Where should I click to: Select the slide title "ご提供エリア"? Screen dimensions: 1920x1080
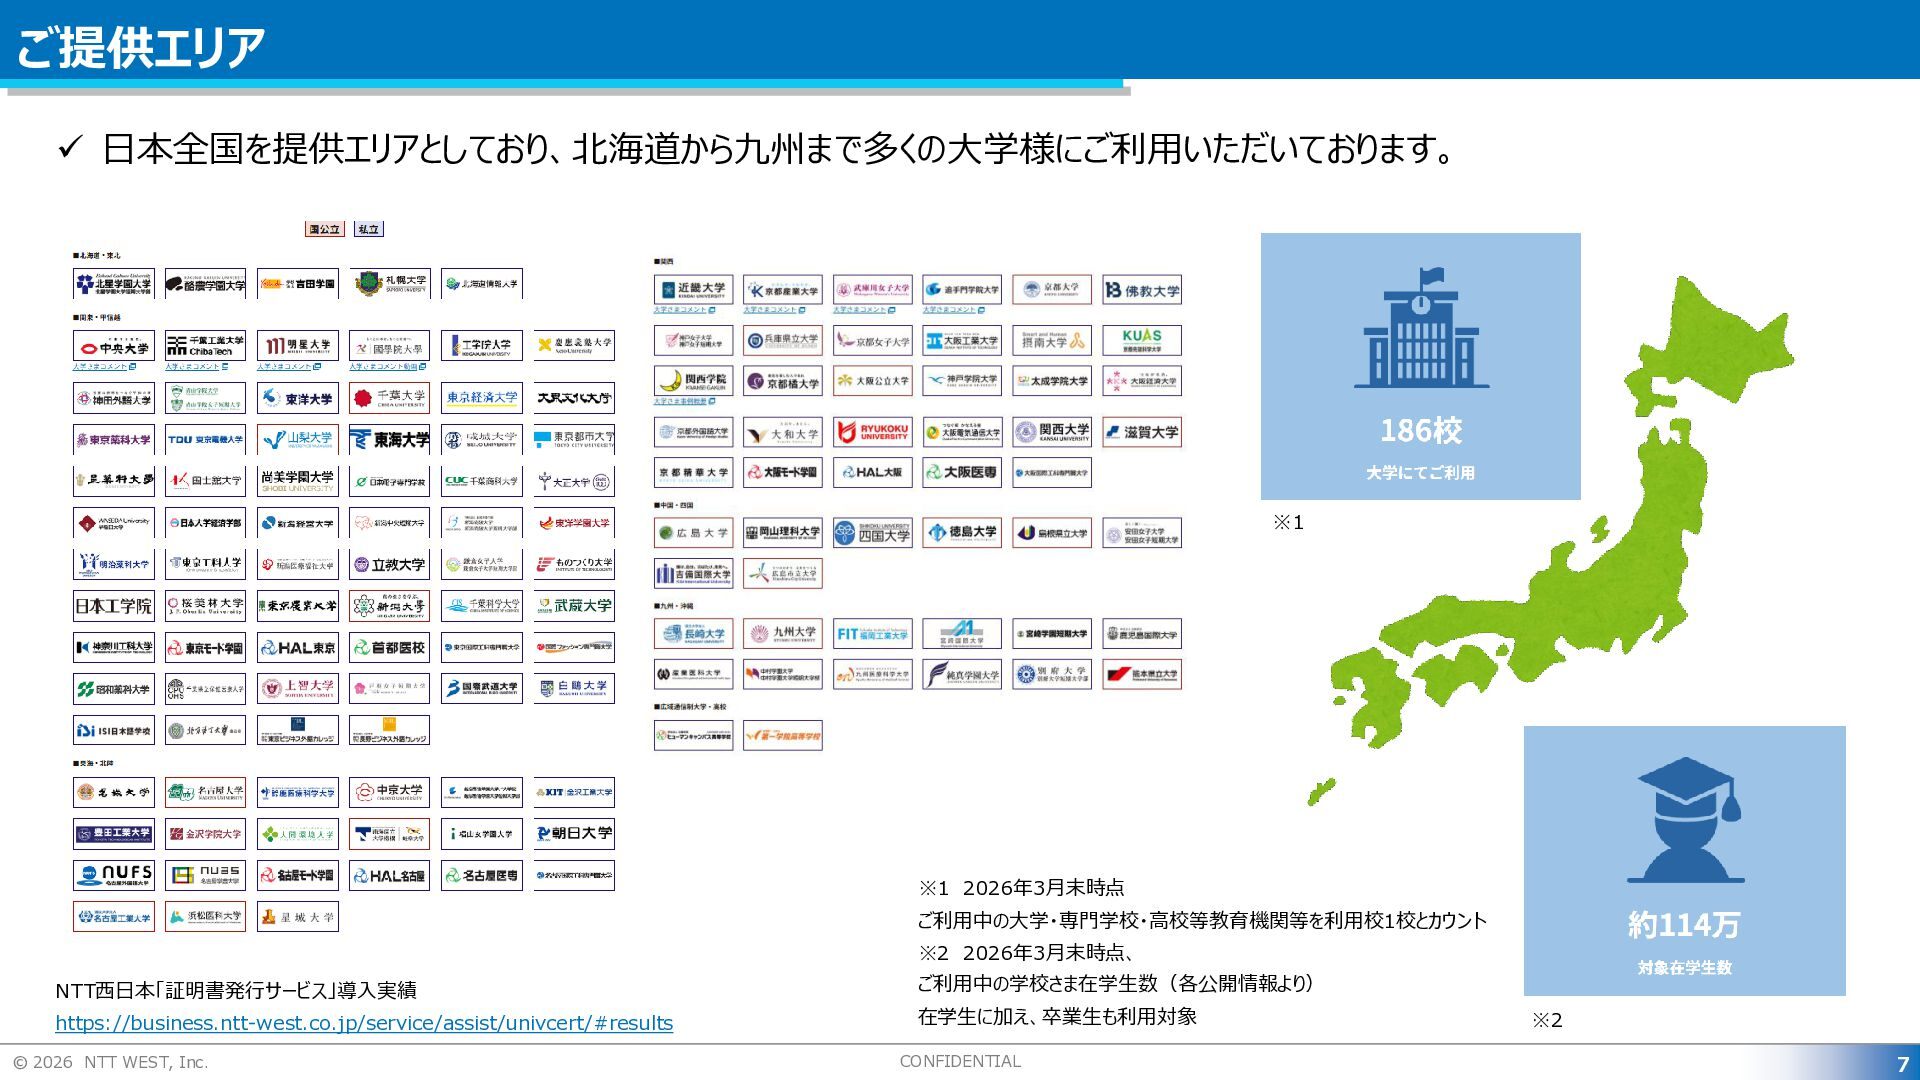141,46
